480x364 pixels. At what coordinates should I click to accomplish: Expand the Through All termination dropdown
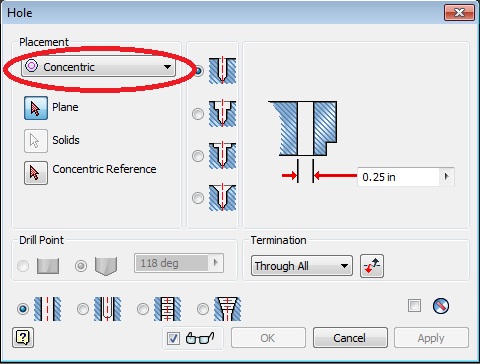[302, 266]
